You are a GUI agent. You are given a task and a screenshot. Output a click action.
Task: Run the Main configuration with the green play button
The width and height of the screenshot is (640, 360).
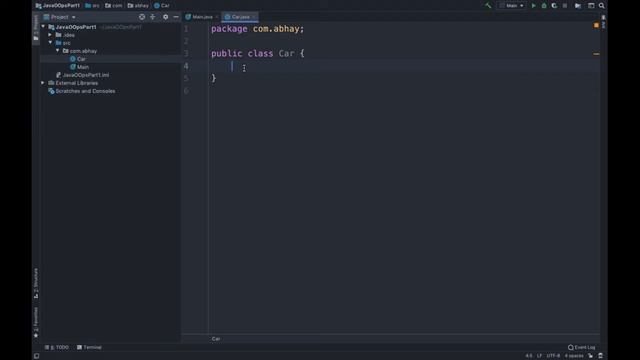(533, 6)
